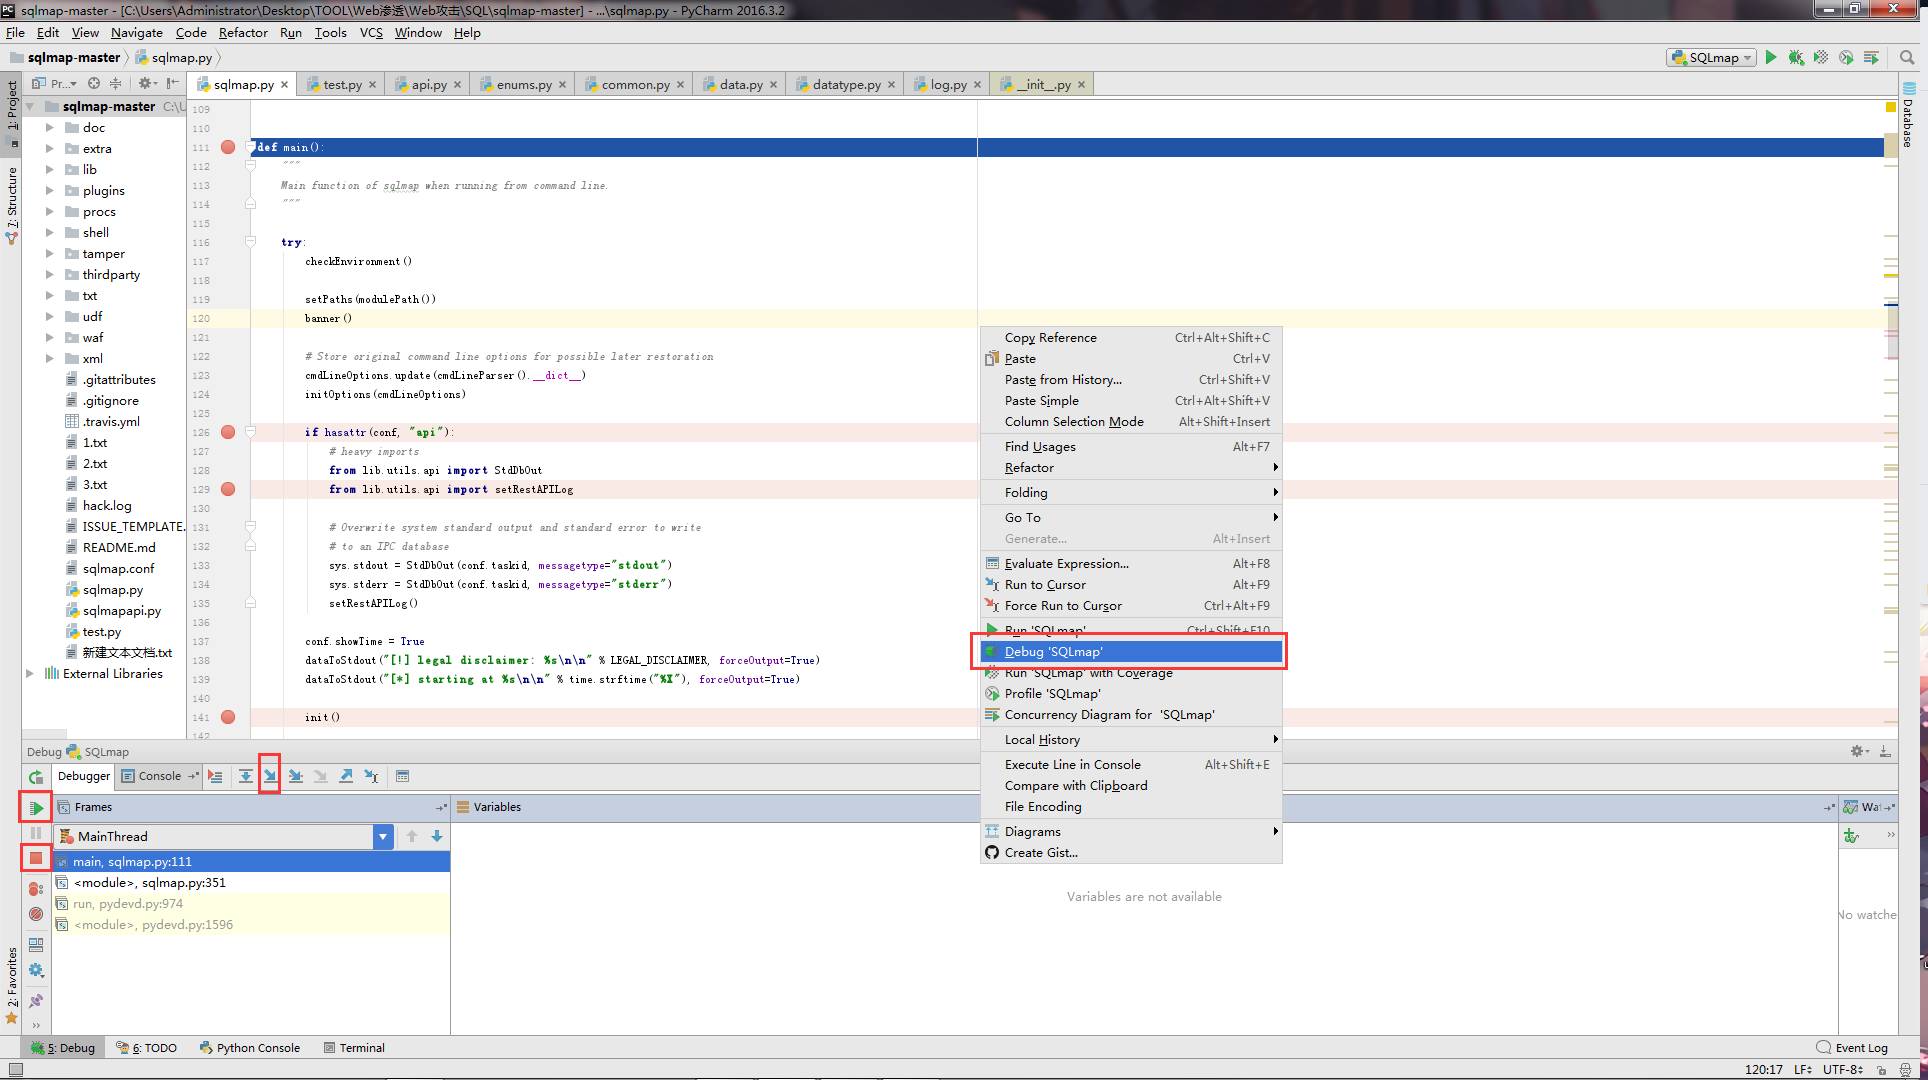Evaluate expression calculator icon
This screenshot has height=1080, width=1928.
coord(402,776)
